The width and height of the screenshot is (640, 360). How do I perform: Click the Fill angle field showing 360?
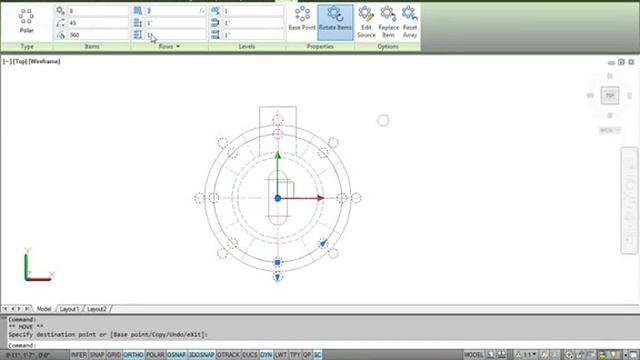pyautogui.click(x=98, y=35)
